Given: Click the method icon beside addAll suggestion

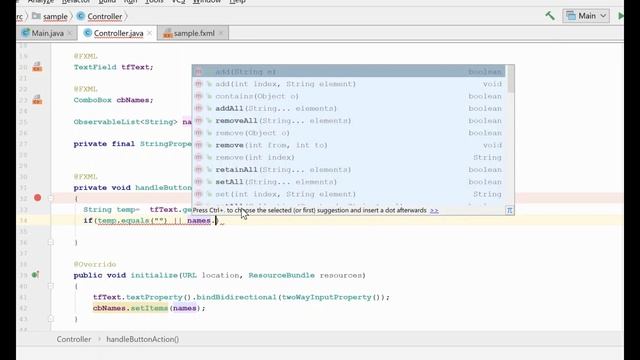Looking at the screenshot, I should pyautogui.click(x=198, y=108).
